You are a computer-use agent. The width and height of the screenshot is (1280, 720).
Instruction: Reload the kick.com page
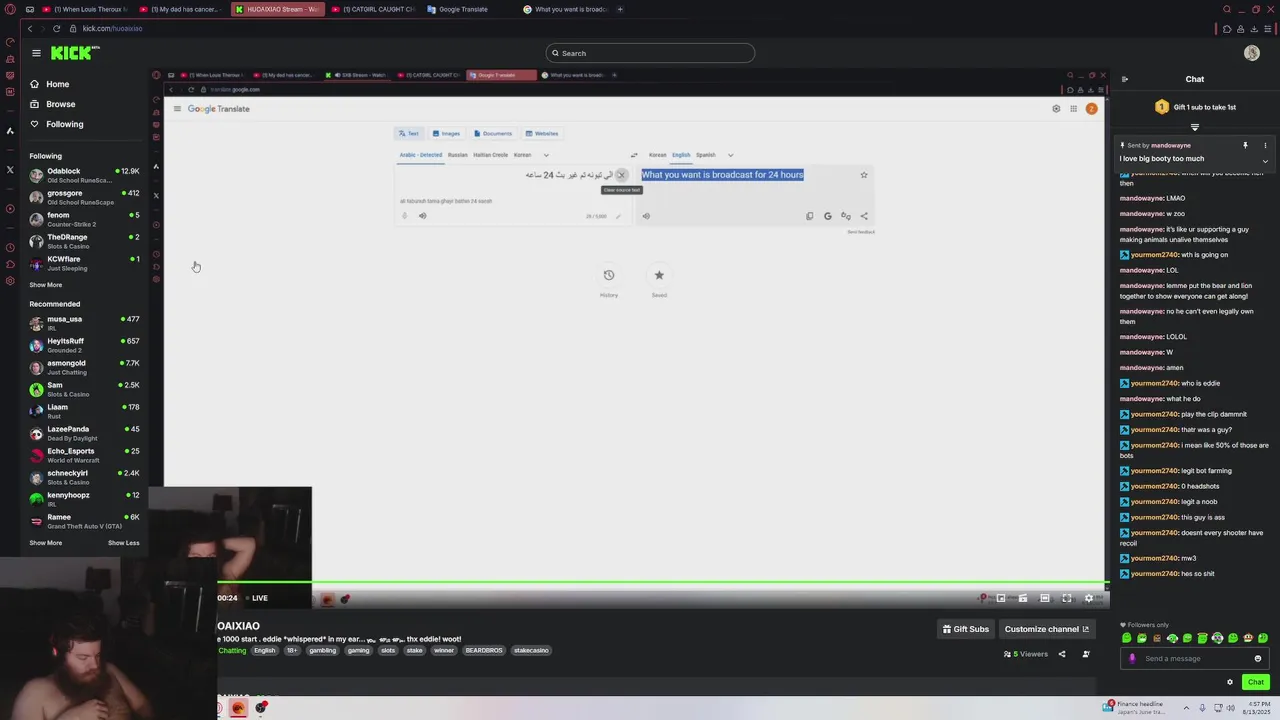point(56,28)
